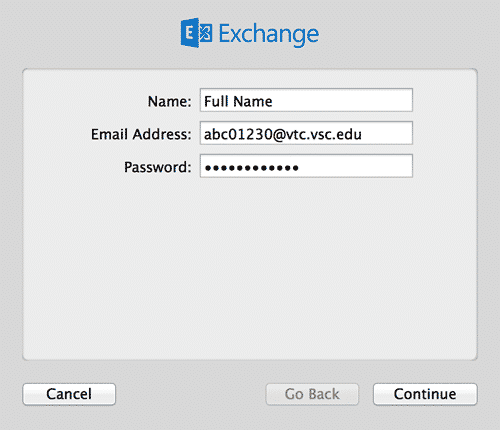This screenshot has height=430, width=500.
Task: Continue to the next setup step
Action: pyautogui.click(x=425, y=394)
